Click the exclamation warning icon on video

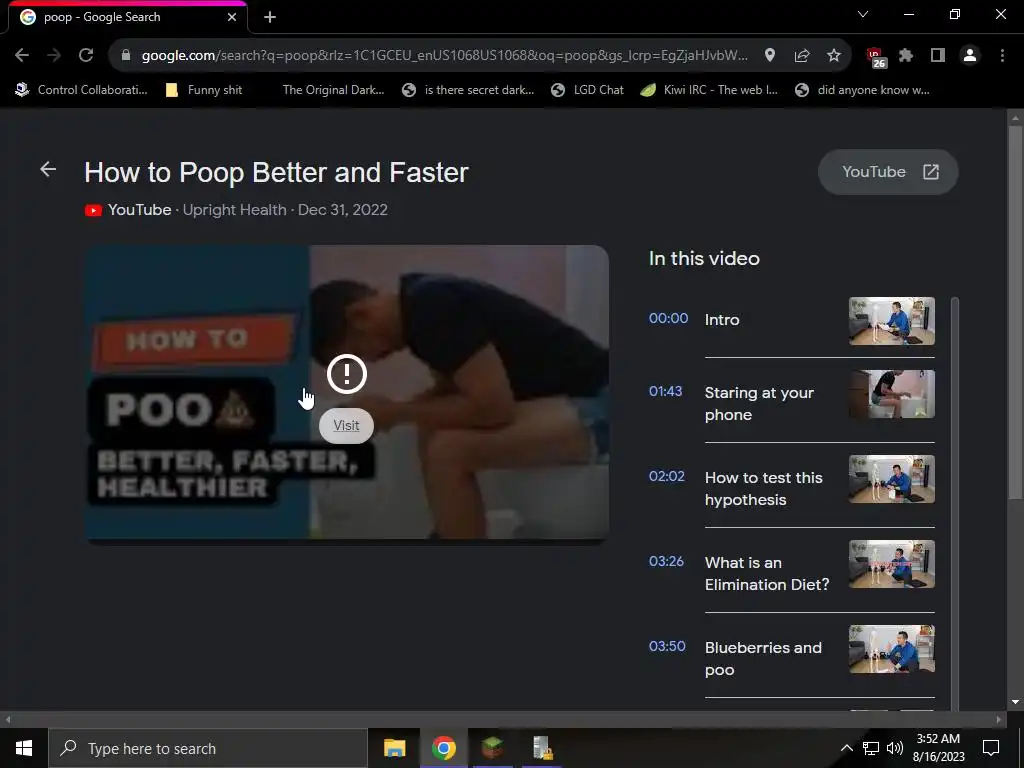(x=347, y=374)
